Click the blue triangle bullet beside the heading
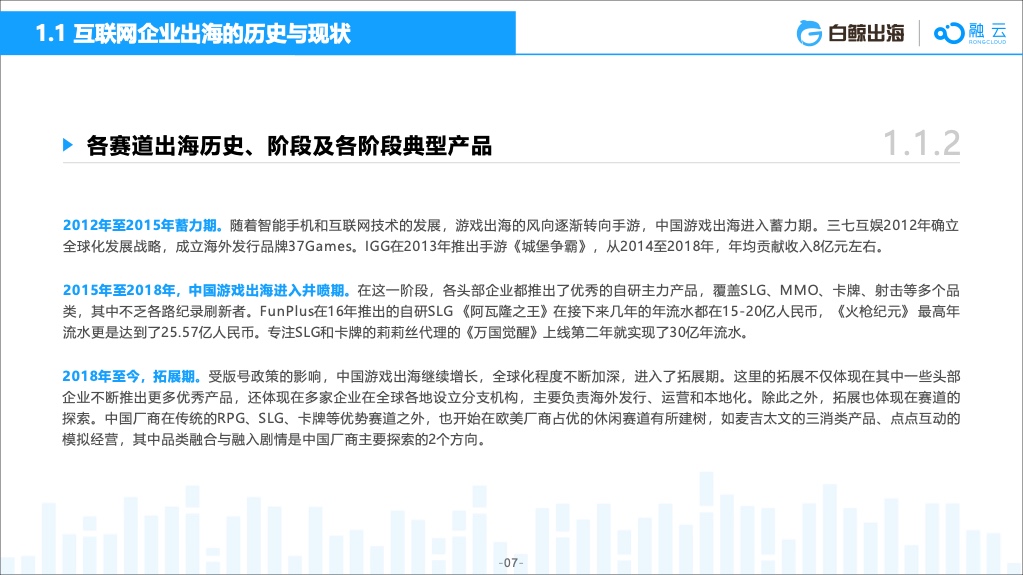This screenshot has width=1023, height=575. click(x=68, y=145)
